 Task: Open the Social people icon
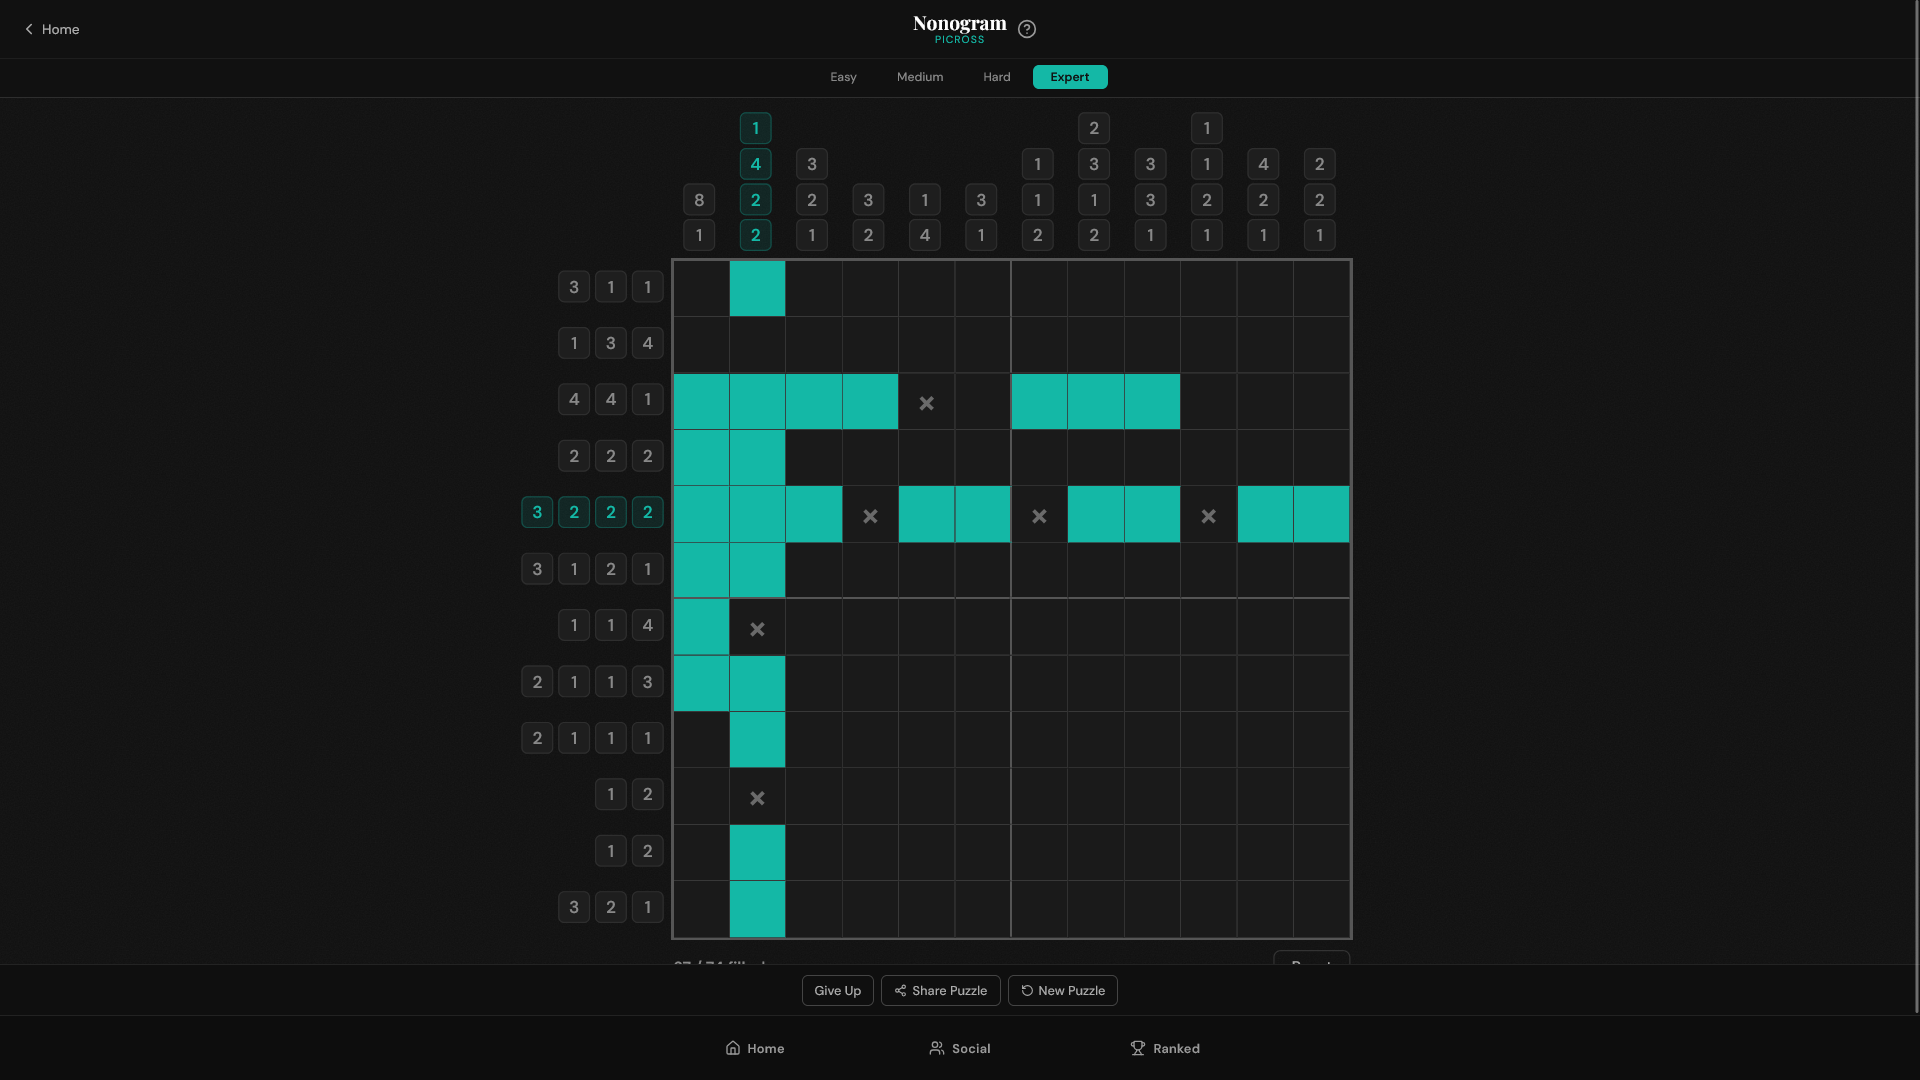937,1048
